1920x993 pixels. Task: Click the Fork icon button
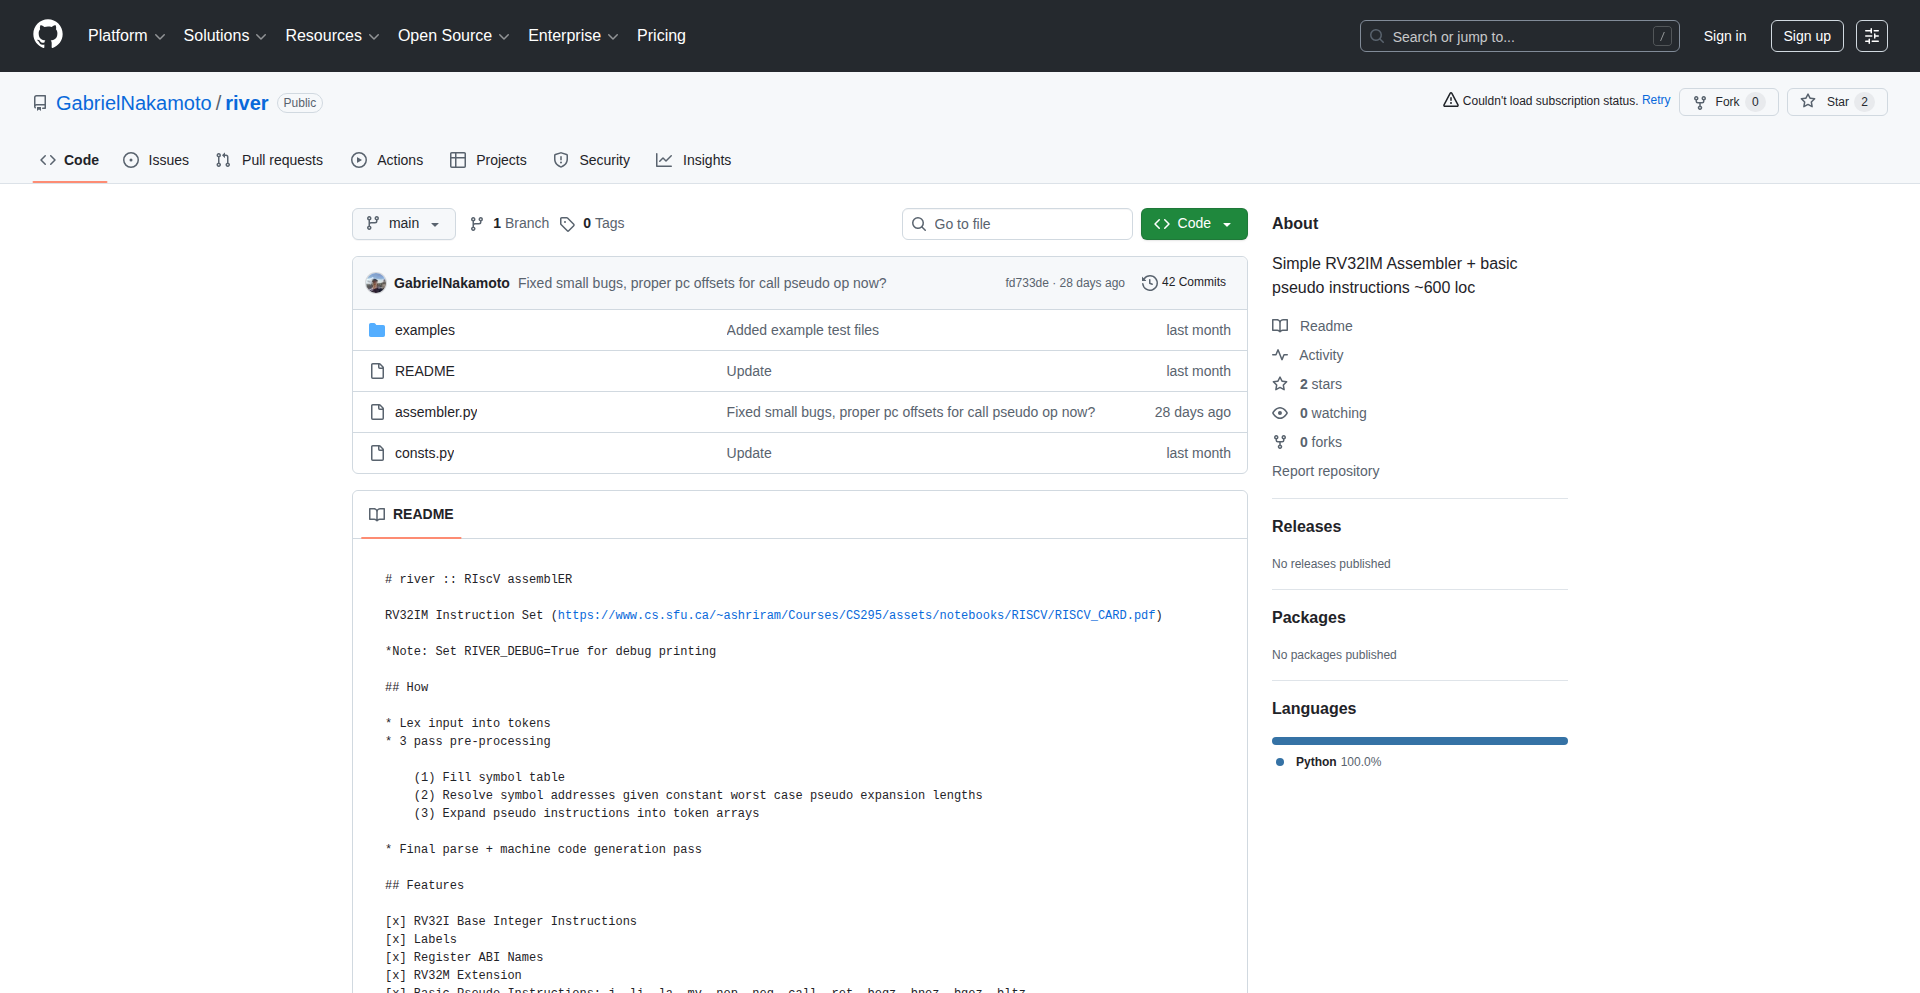point(1700,102)
